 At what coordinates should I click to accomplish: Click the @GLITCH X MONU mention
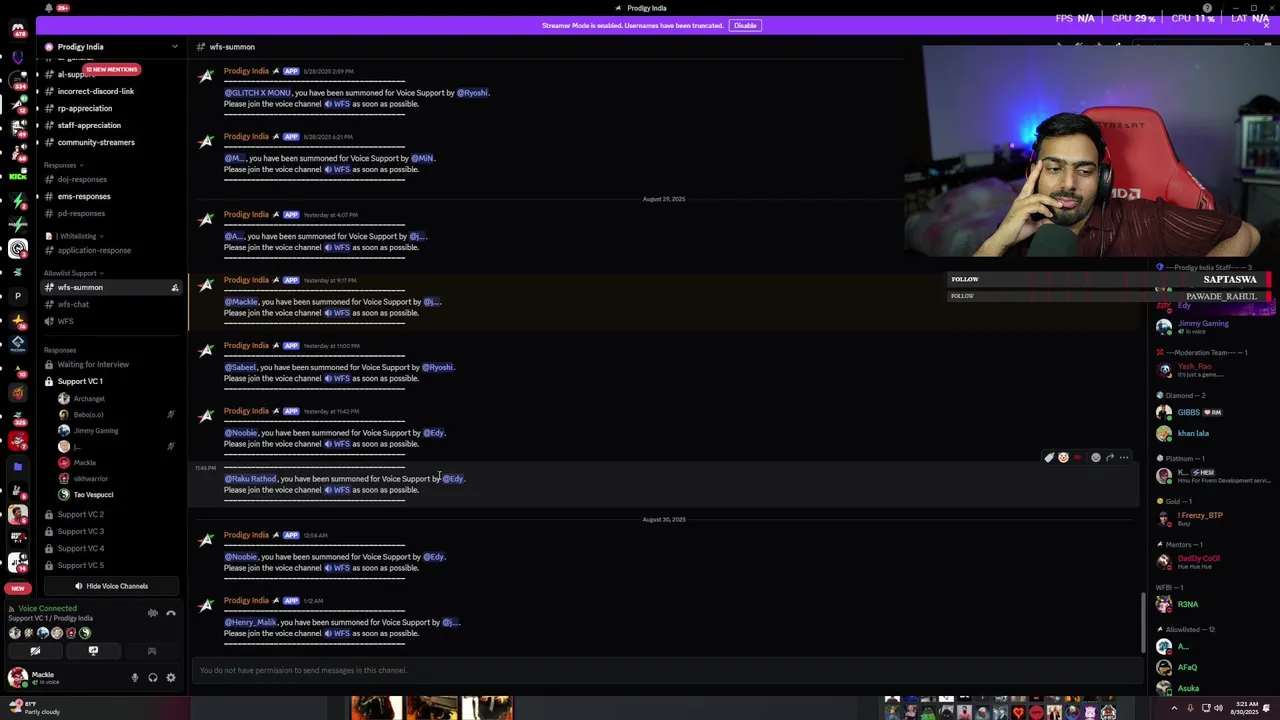pyautogui.click(x=257, y=93)
